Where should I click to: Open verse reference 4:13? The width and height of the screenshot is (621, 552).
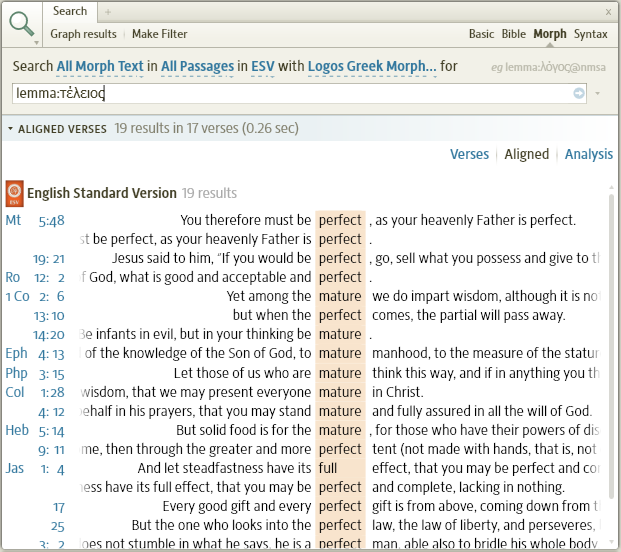(51, 354)
